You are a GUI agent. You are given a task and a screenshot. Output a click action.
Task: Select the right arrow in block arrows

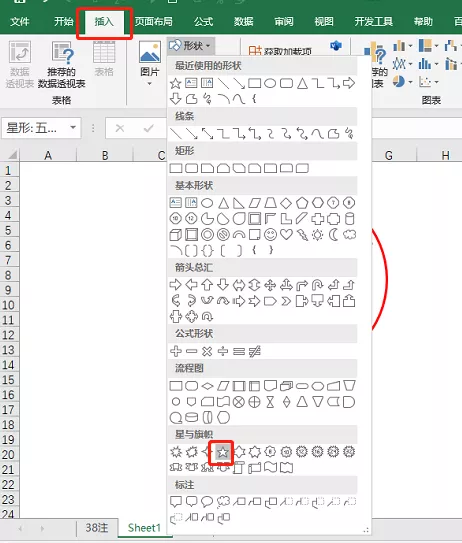pyautogui.click(x=176, y=285)
